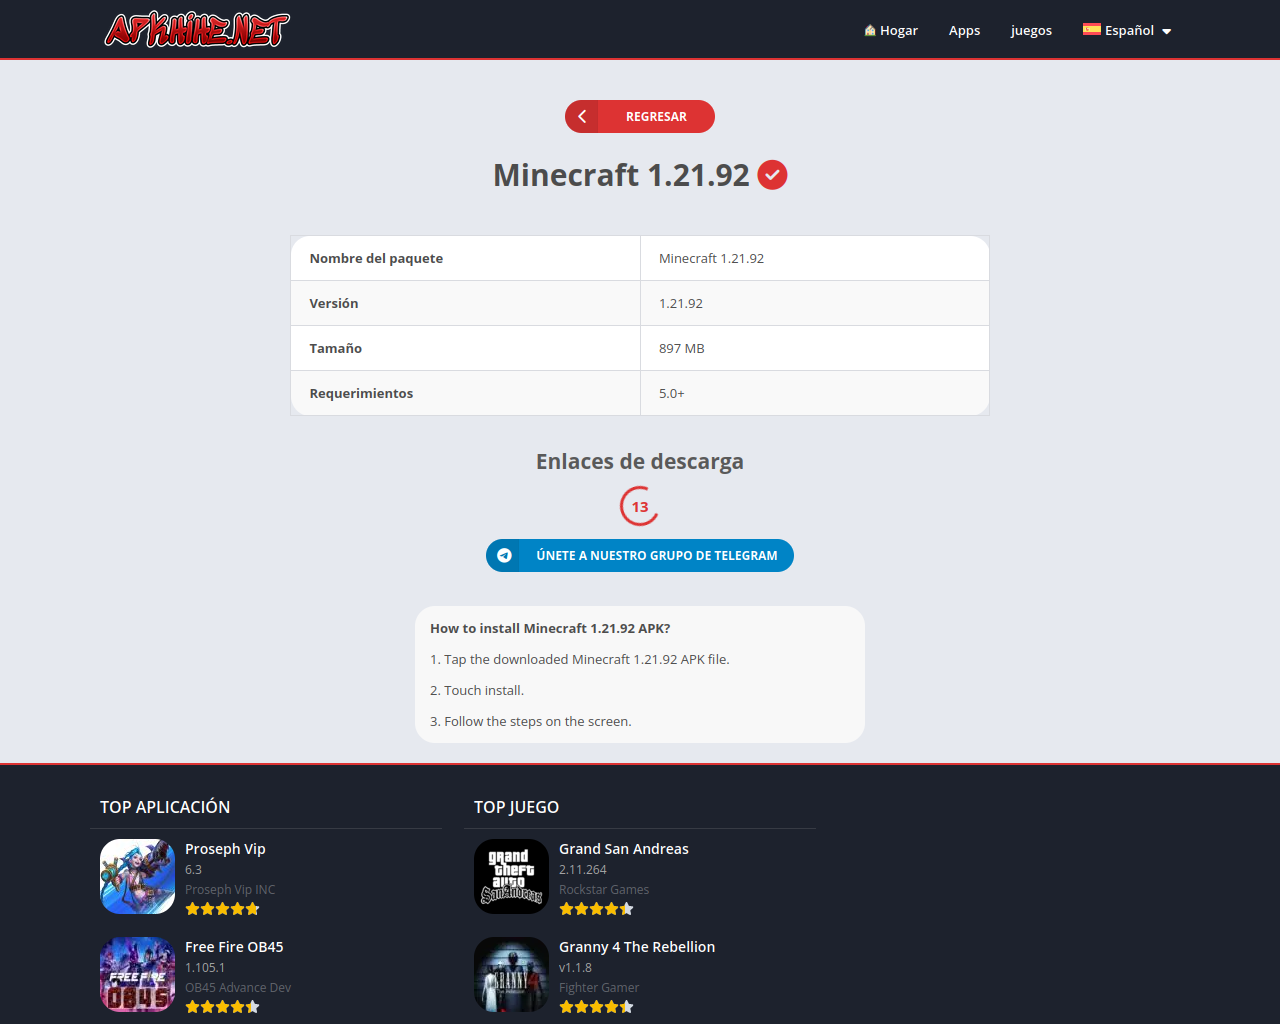Open the Granny 4 game icon
Image resolution: width=1280 pixels, height=1024 pixels.
point(512,974)
